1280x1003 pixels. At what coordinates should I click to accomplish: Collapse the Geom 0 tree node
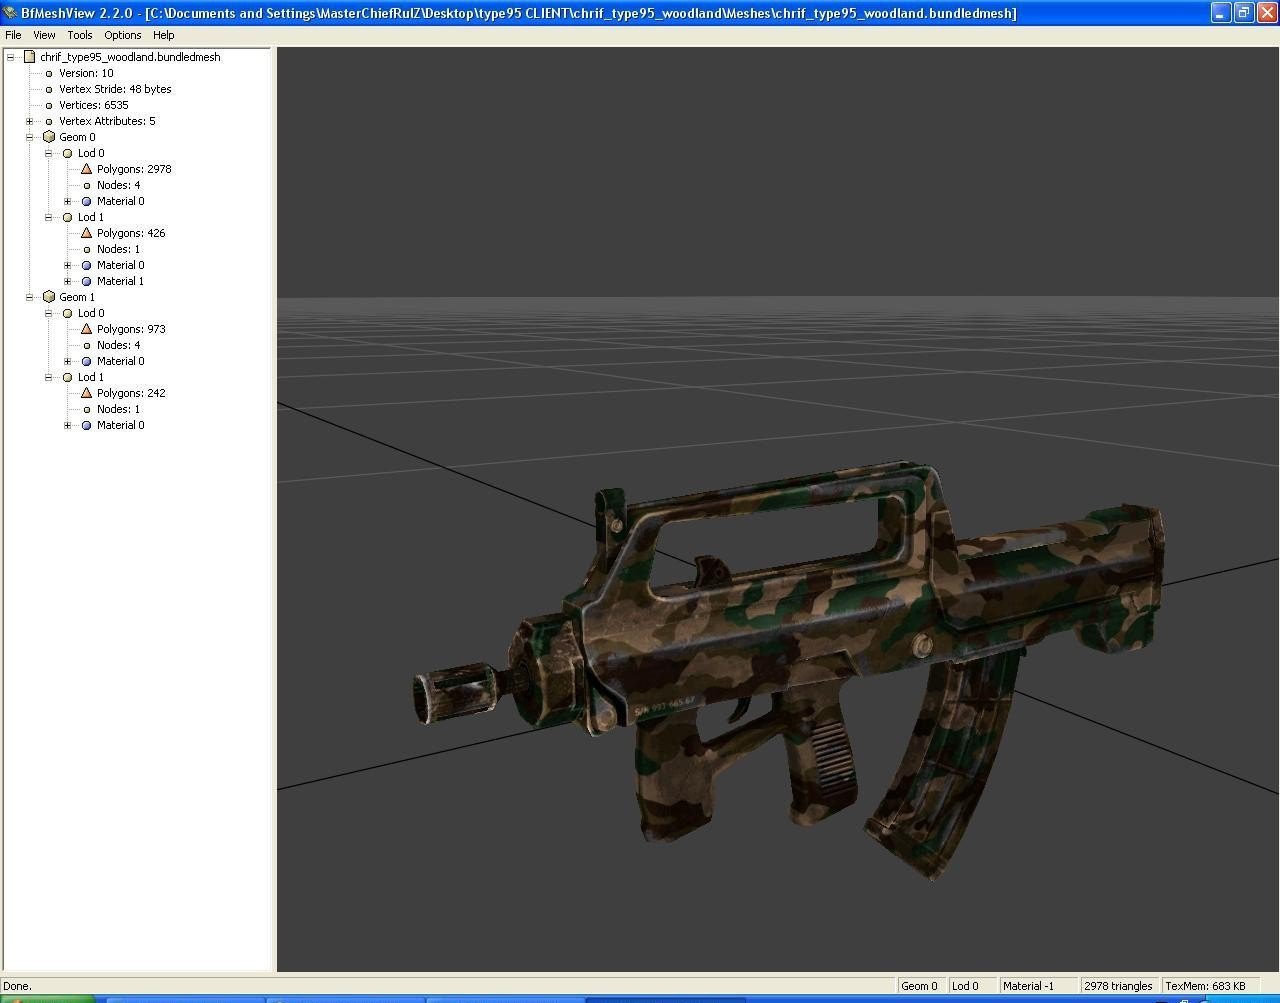[30, 137]
